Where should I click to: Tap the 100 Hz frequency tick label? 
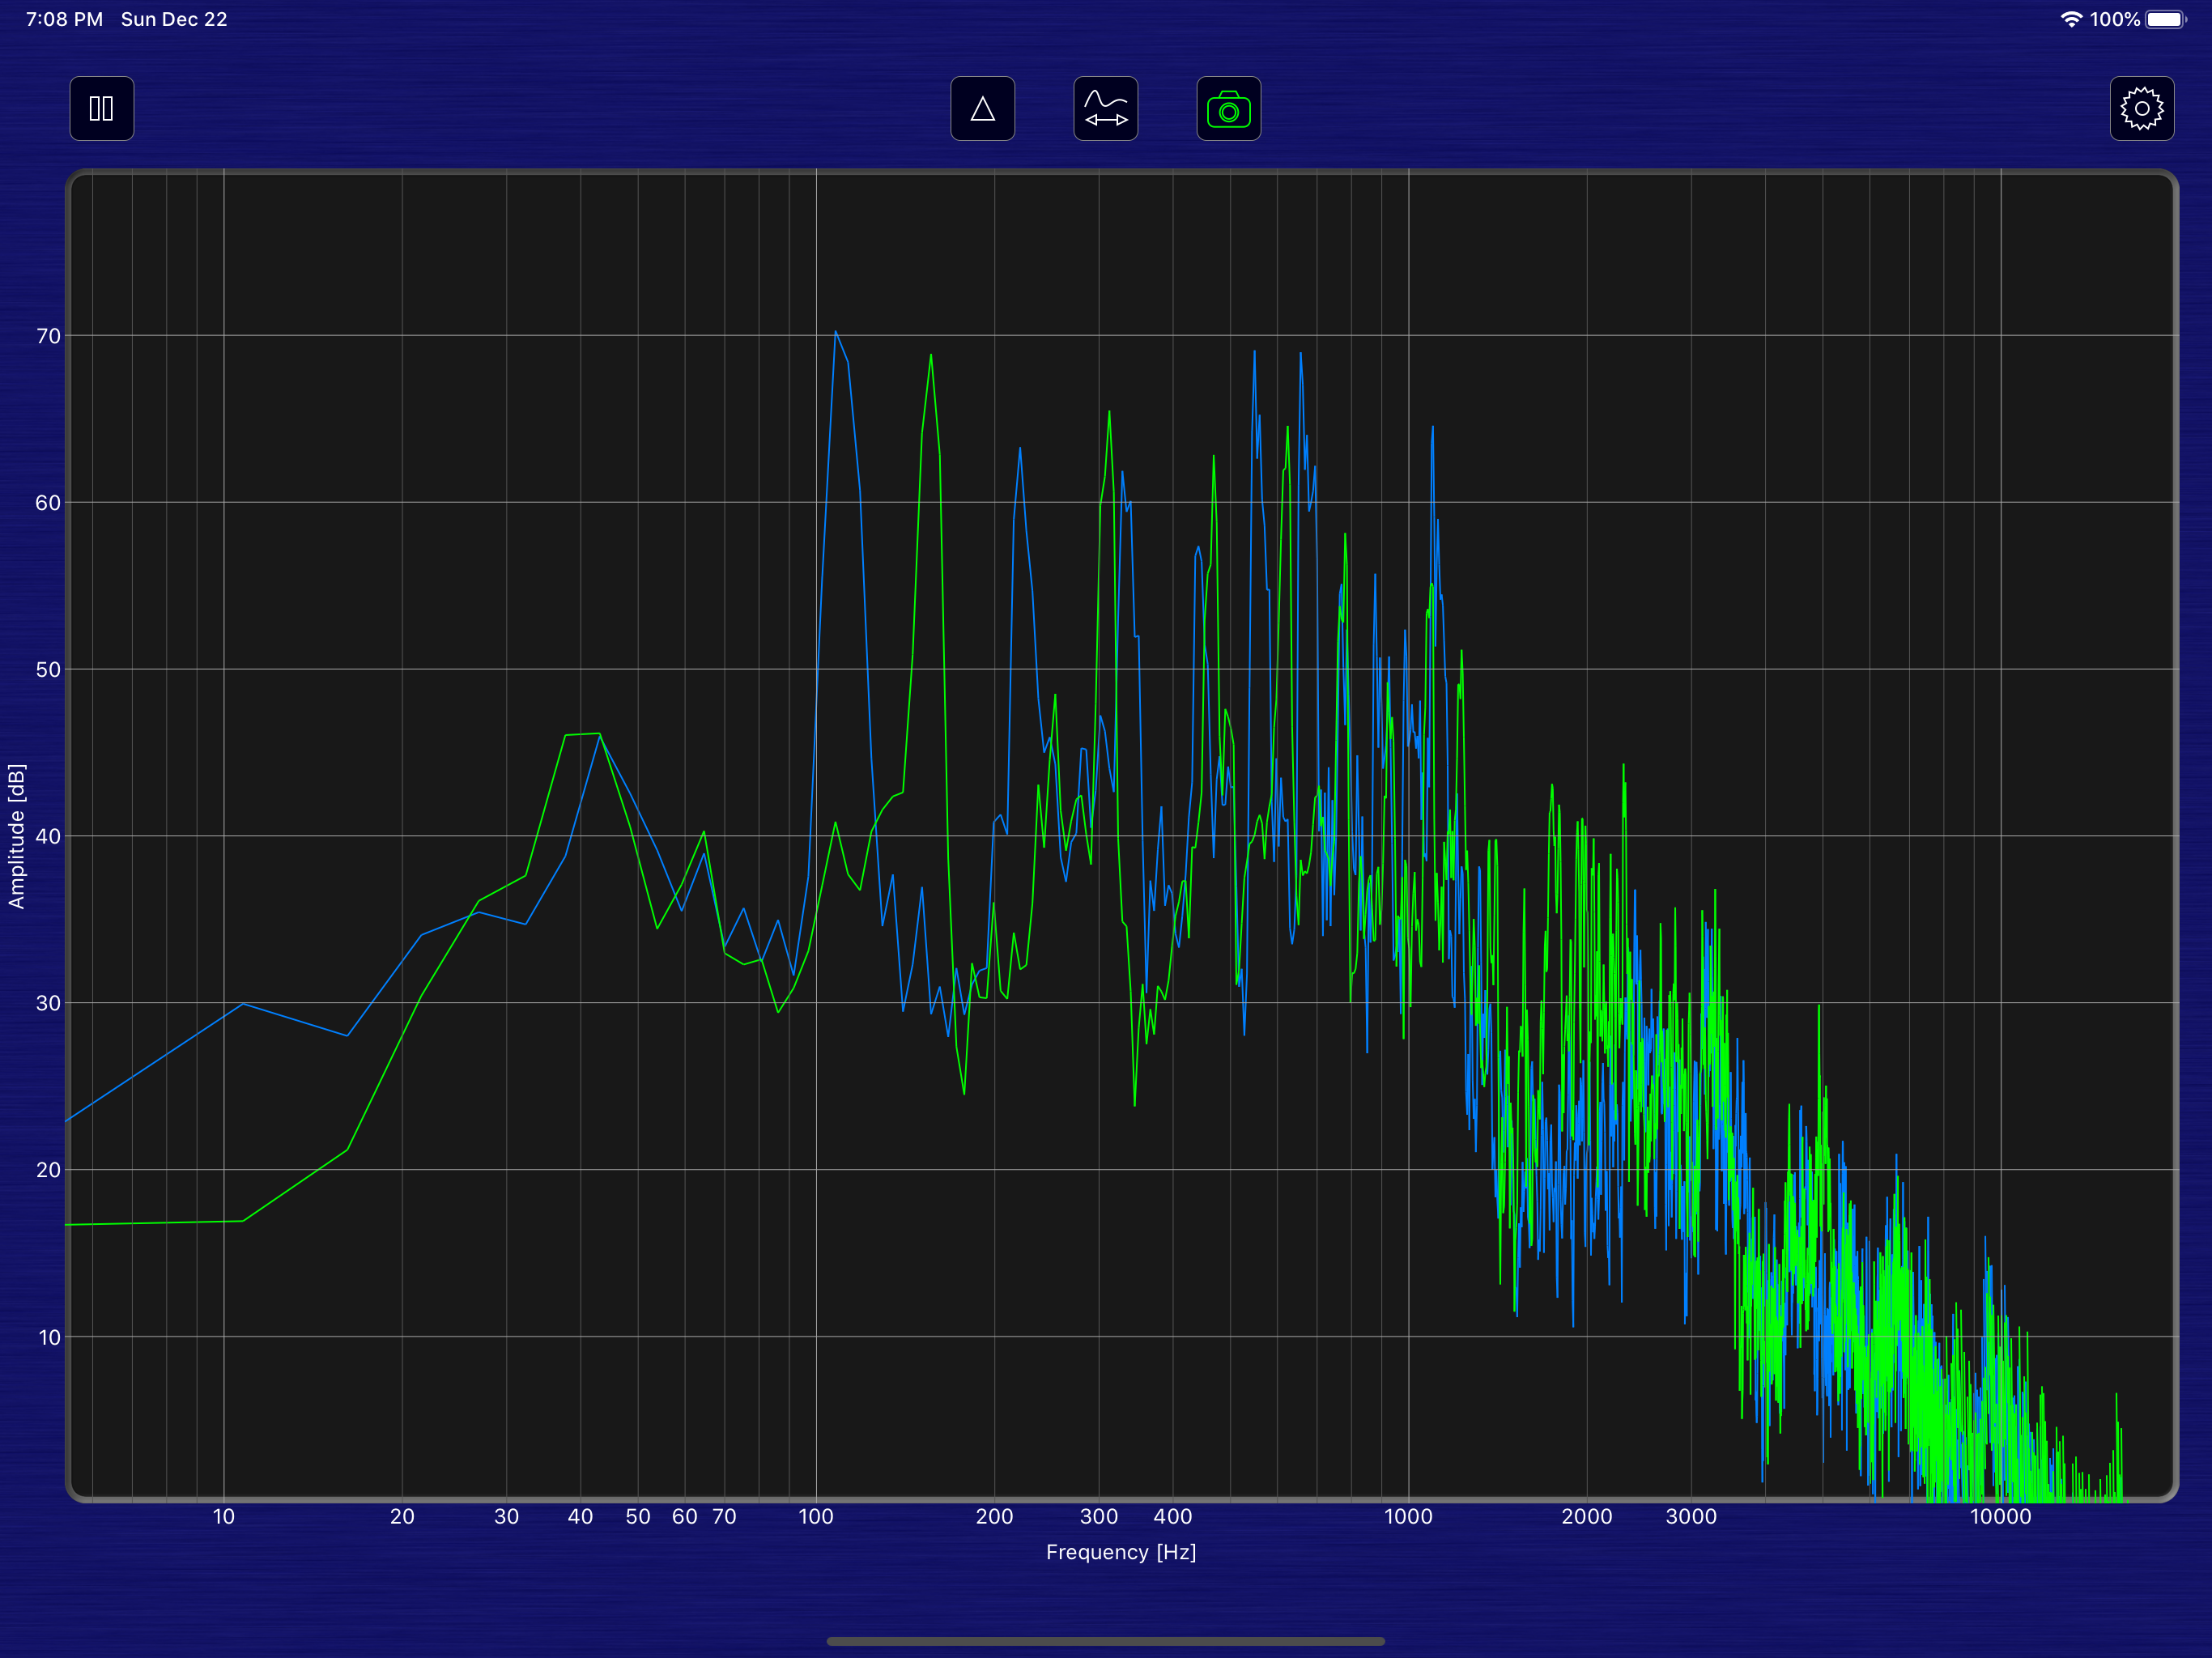[815, 1516]
